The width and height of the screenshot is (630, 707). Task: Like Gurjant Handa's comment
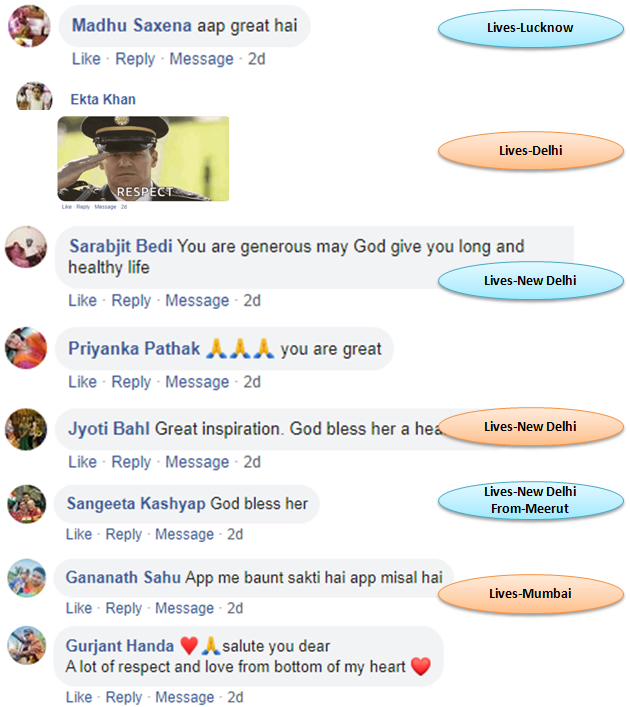(x=79, y=697)
